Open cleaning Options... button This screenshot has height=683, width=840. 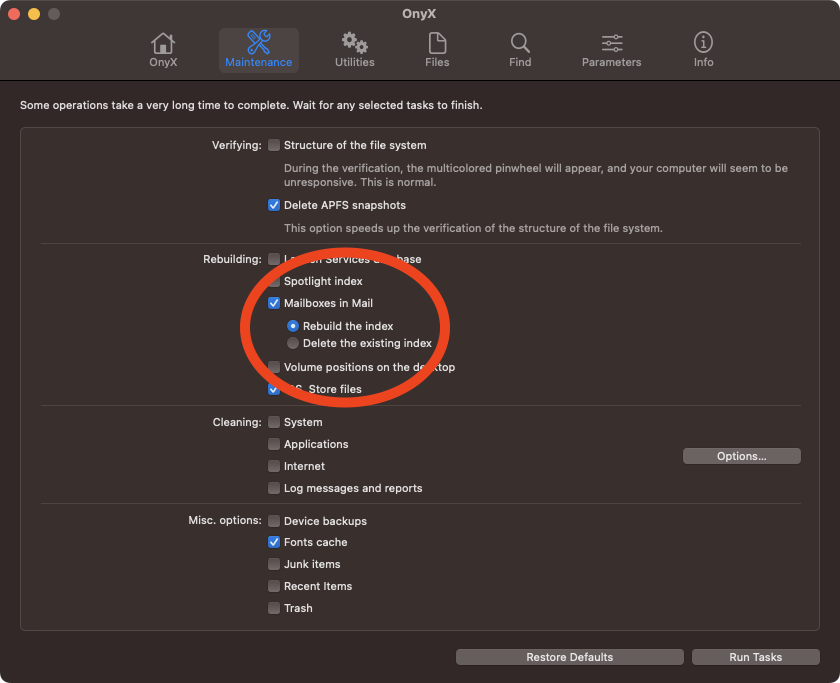(741, 456)
